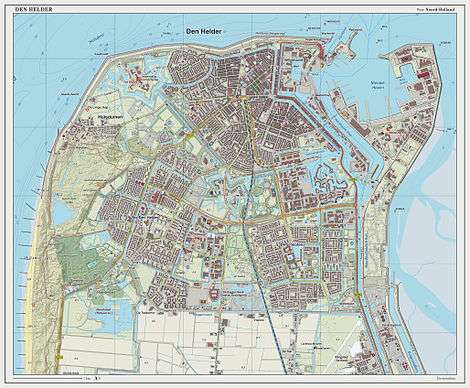The height and width of the screenshot is (388, 470).
Task: Click the scale bar at the bottom left
Action: tap(47, 378)
